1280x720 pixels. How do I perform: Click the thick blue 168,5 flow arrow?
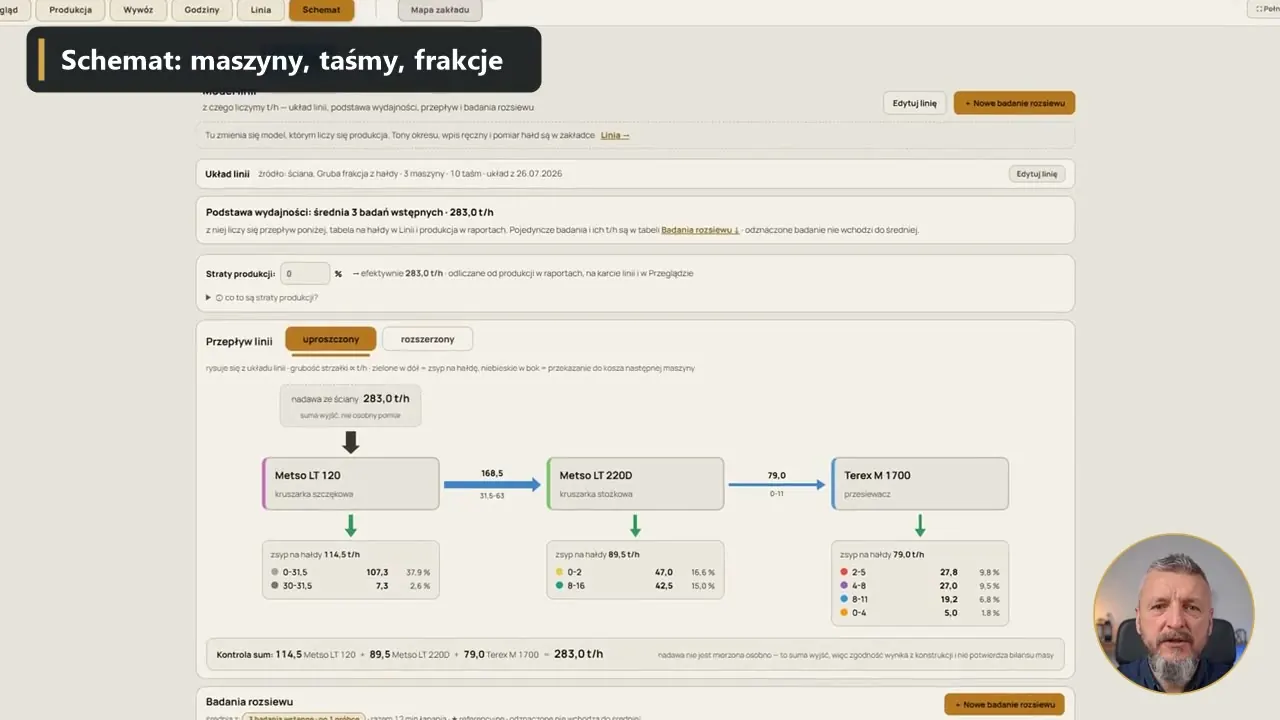(492, 485)
